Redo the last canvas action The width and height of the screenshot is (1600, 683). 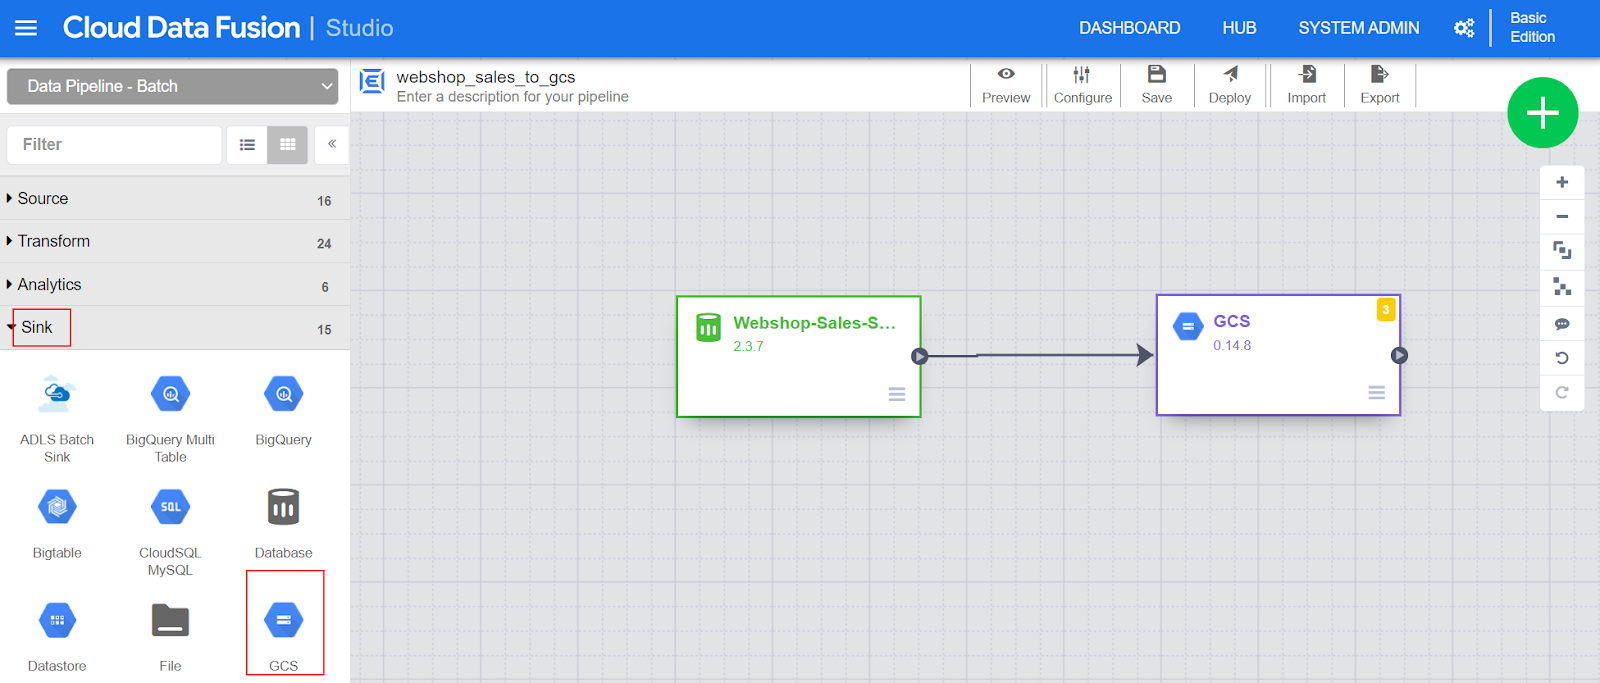click(x=1562, y=392)
